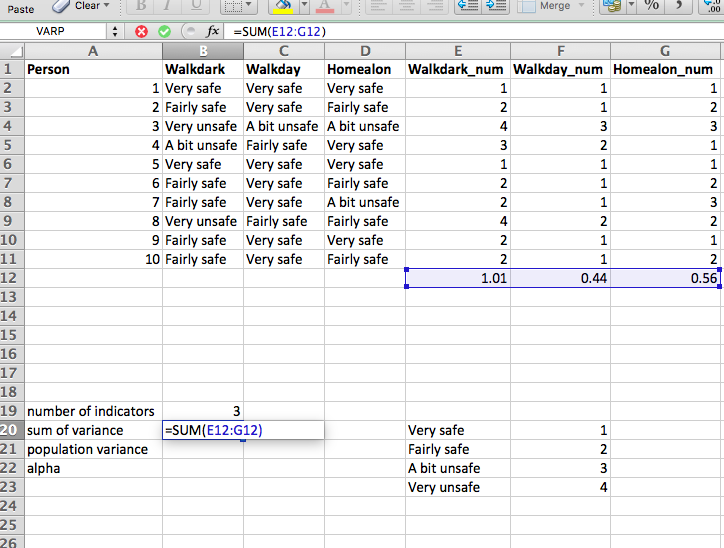Select row 12 header
This screenshot has width=724, height=548.
pos(11,278)
